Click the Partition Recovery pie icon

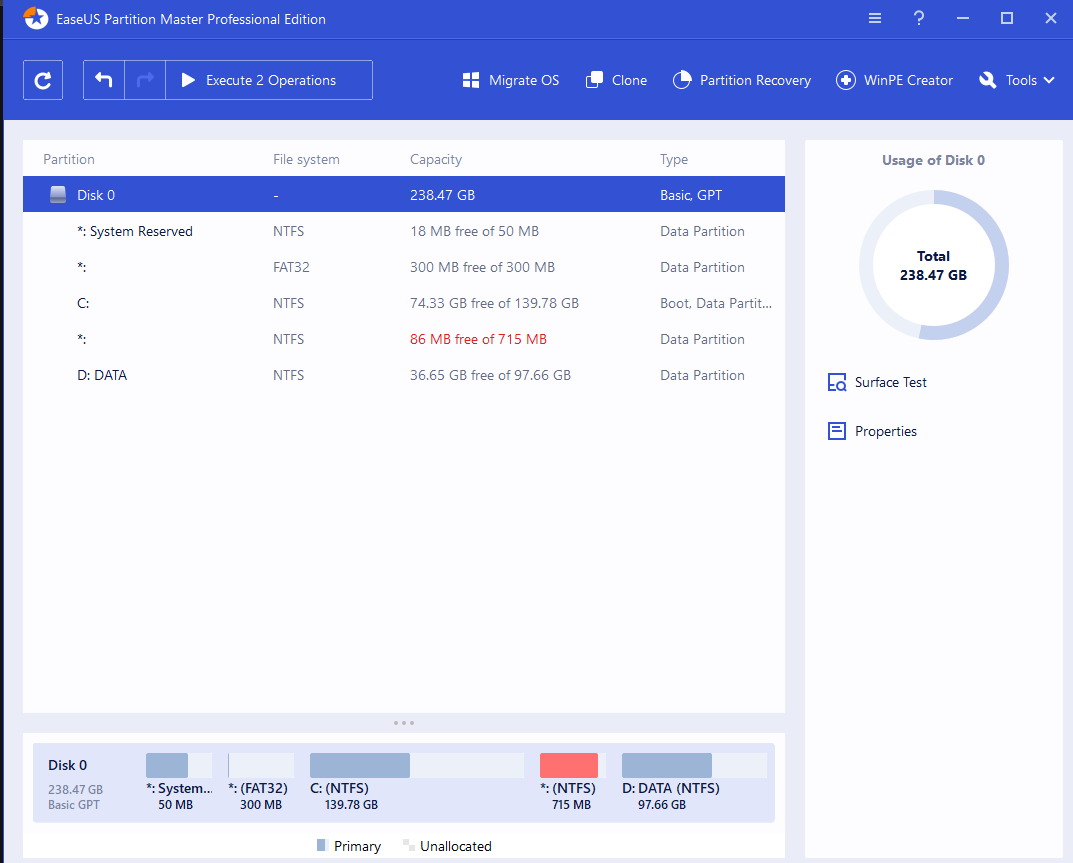pos(682,80)
